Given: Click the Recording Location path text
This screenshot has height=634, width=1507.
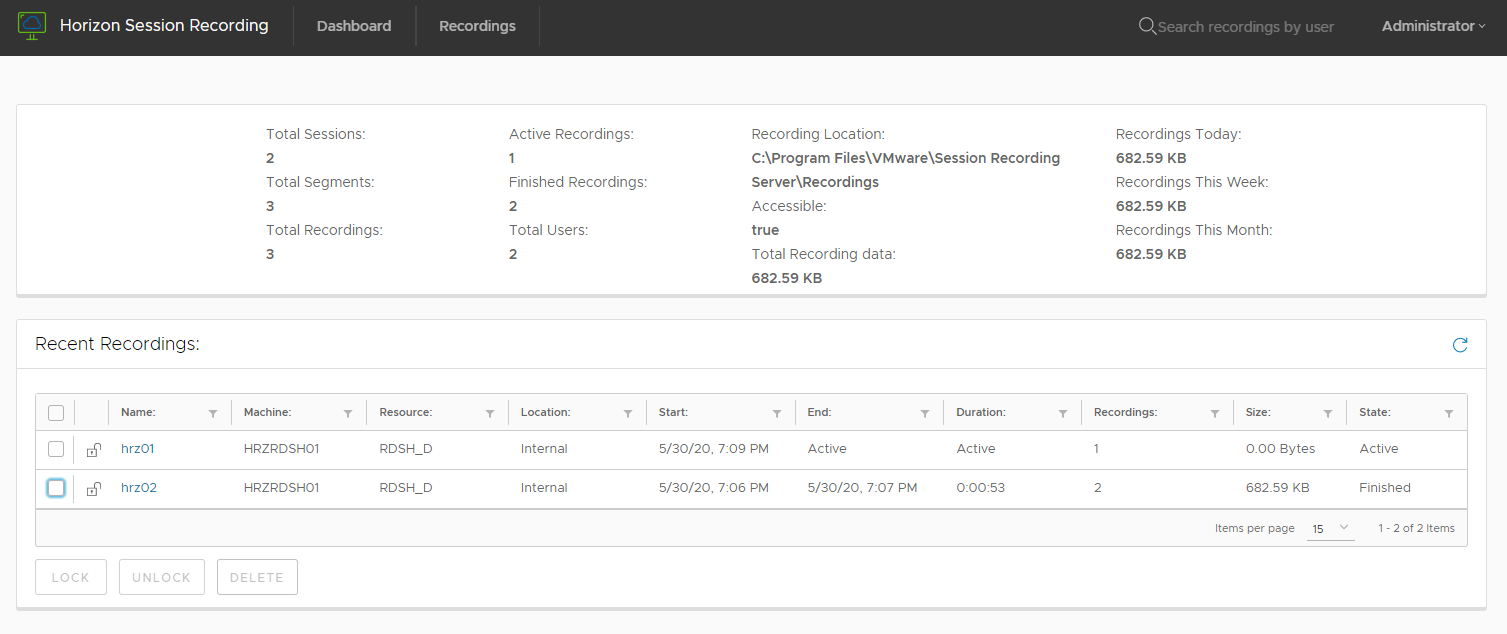Looking at the screenshot, I should click(x=906, y=170).
